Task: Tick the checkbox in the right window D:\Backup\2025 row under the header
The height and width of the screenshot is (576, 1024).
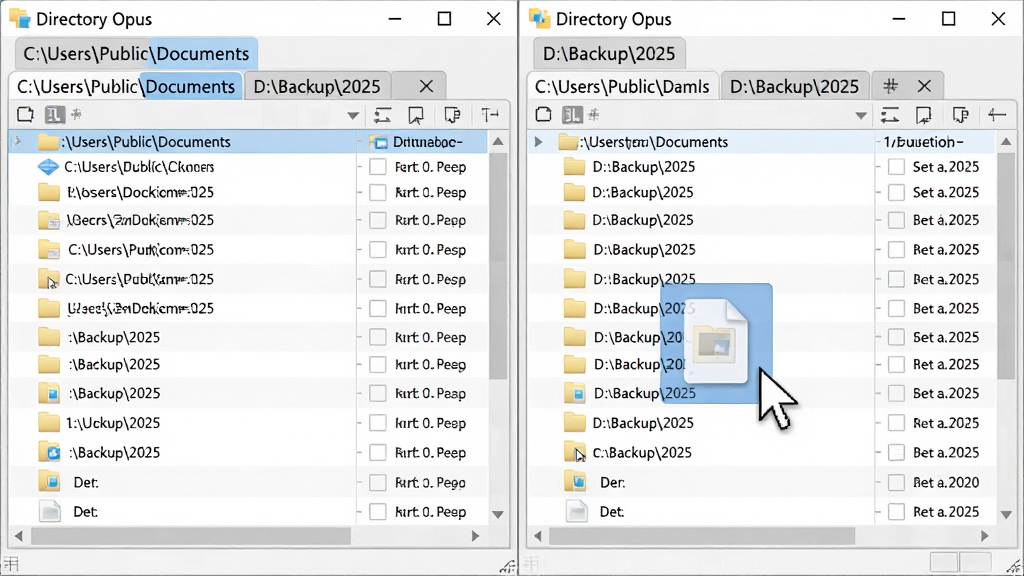Action: point(896,167)
